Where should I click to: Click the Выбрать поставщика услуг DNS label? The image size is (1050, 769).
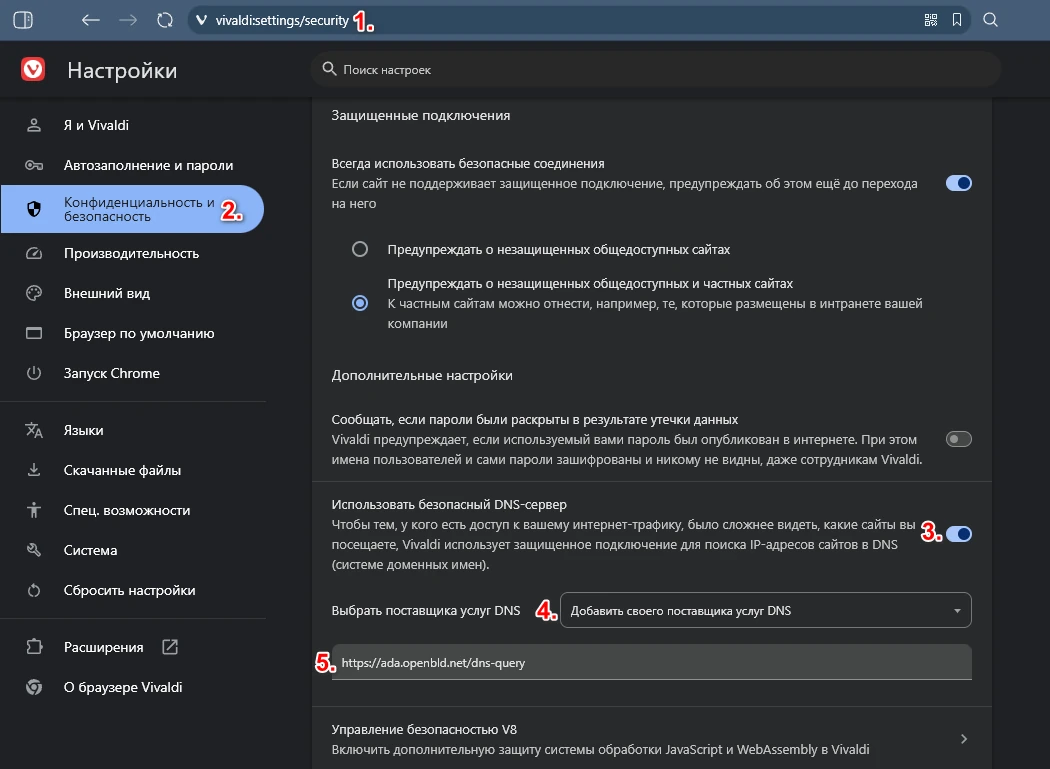pos(426,610)
